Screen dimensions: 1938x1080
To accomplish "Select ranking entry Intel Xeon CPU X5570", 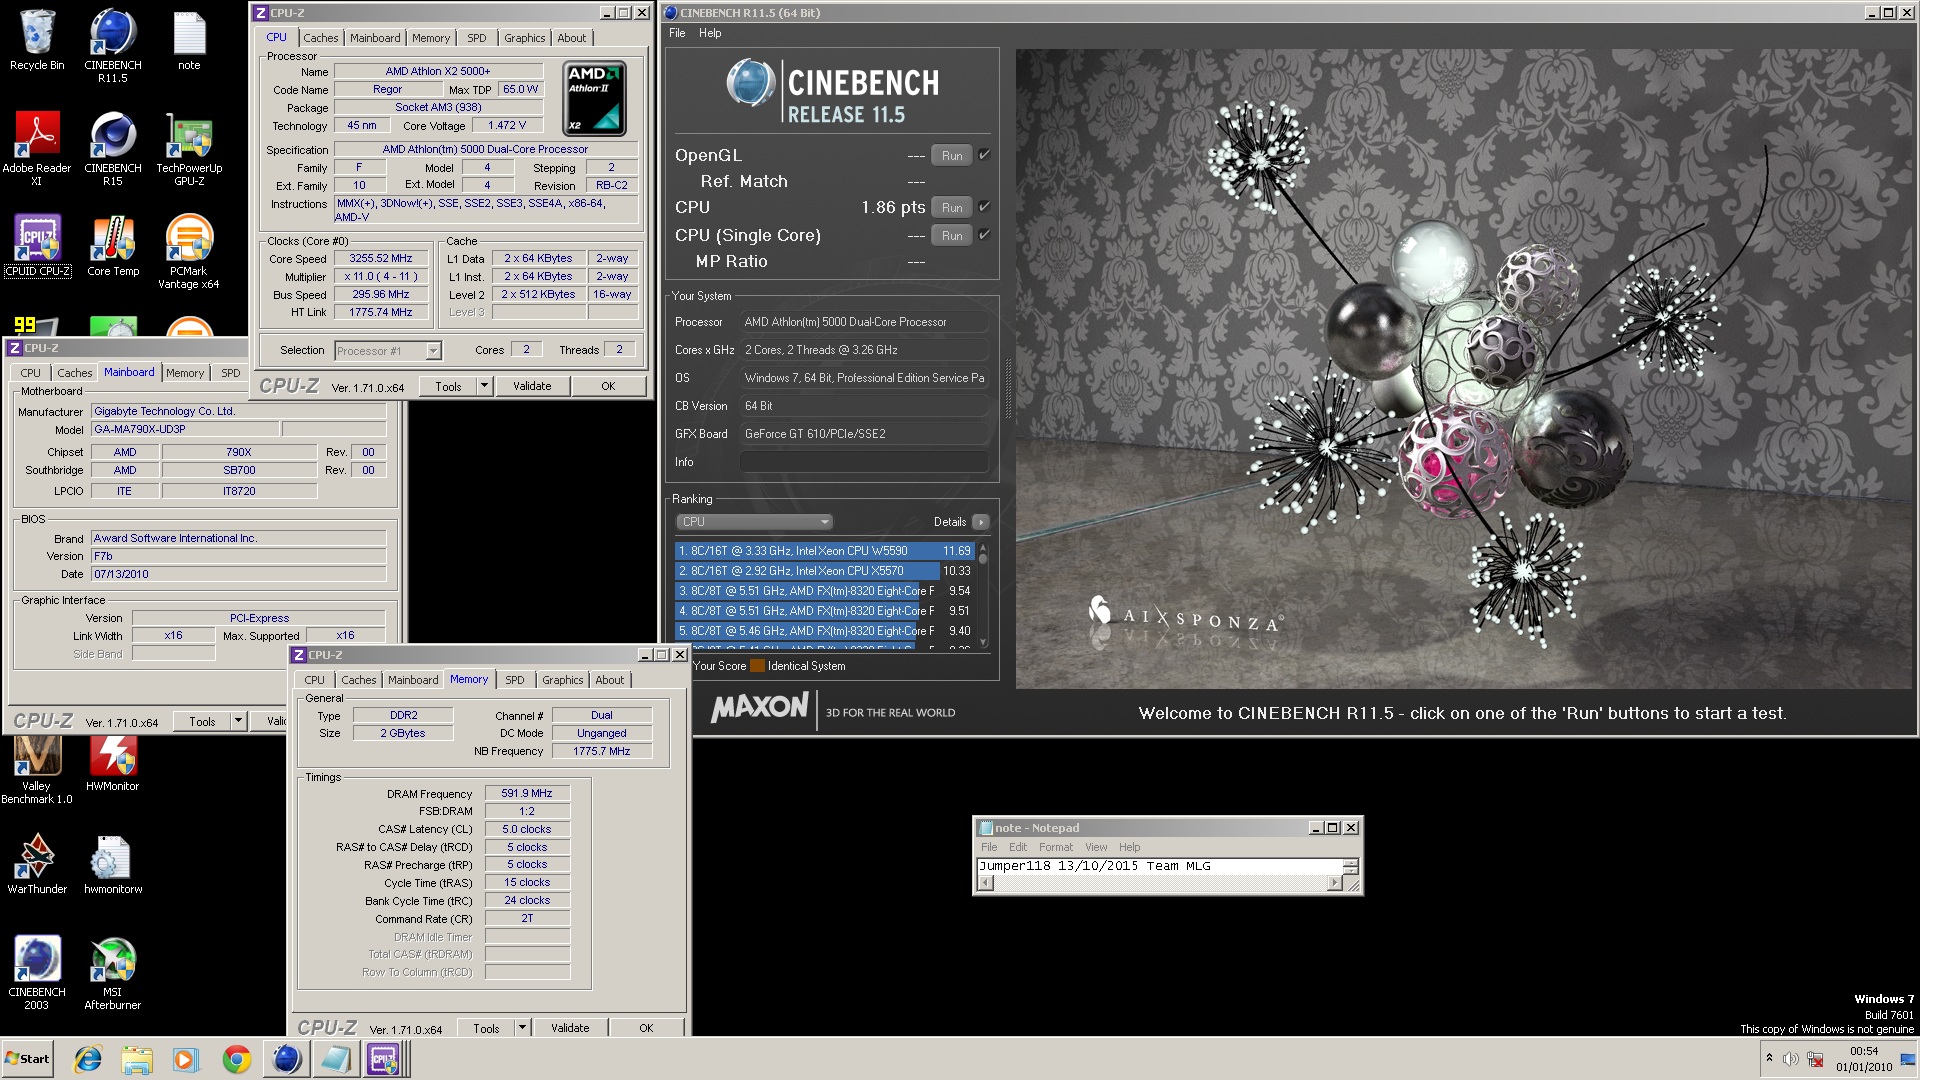I will (x=824, y=571).
